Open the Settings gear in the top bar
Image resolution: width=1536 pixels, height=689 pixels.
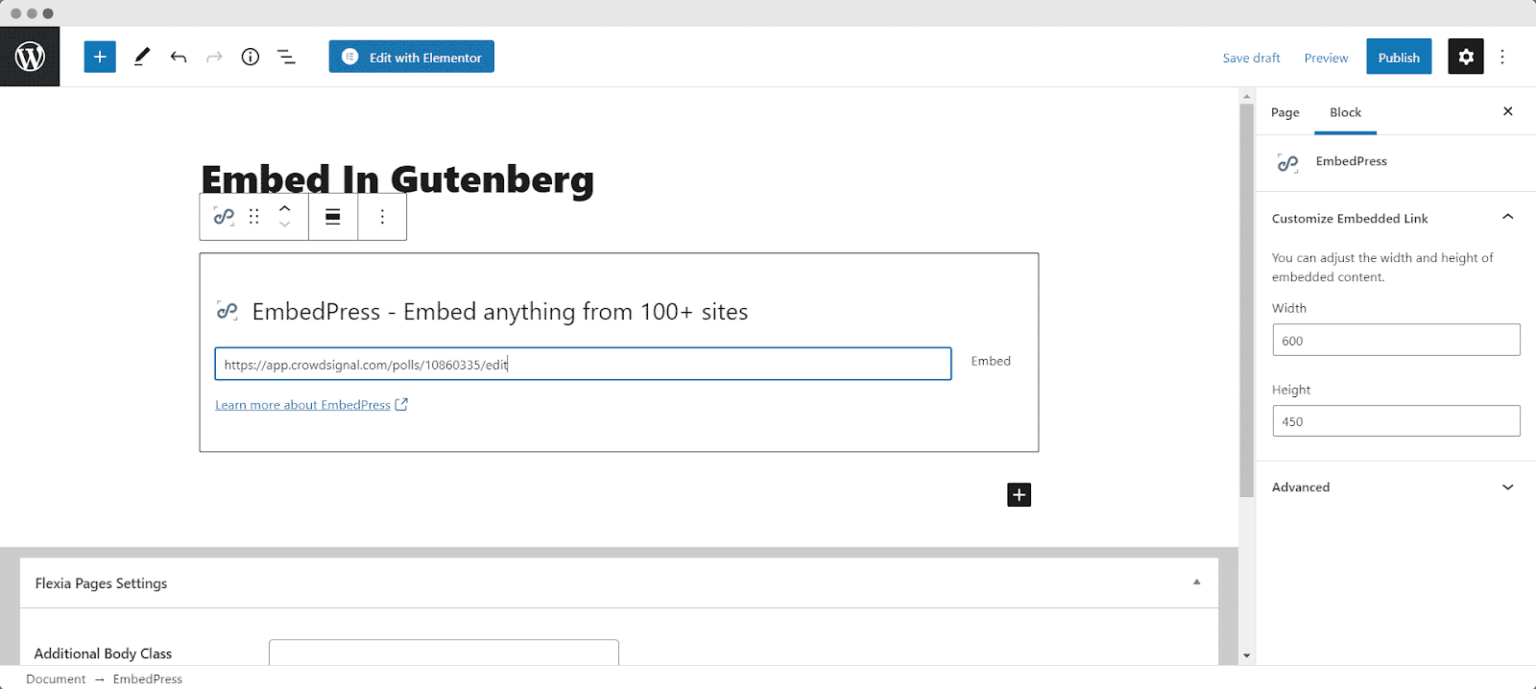(1465, 56)
